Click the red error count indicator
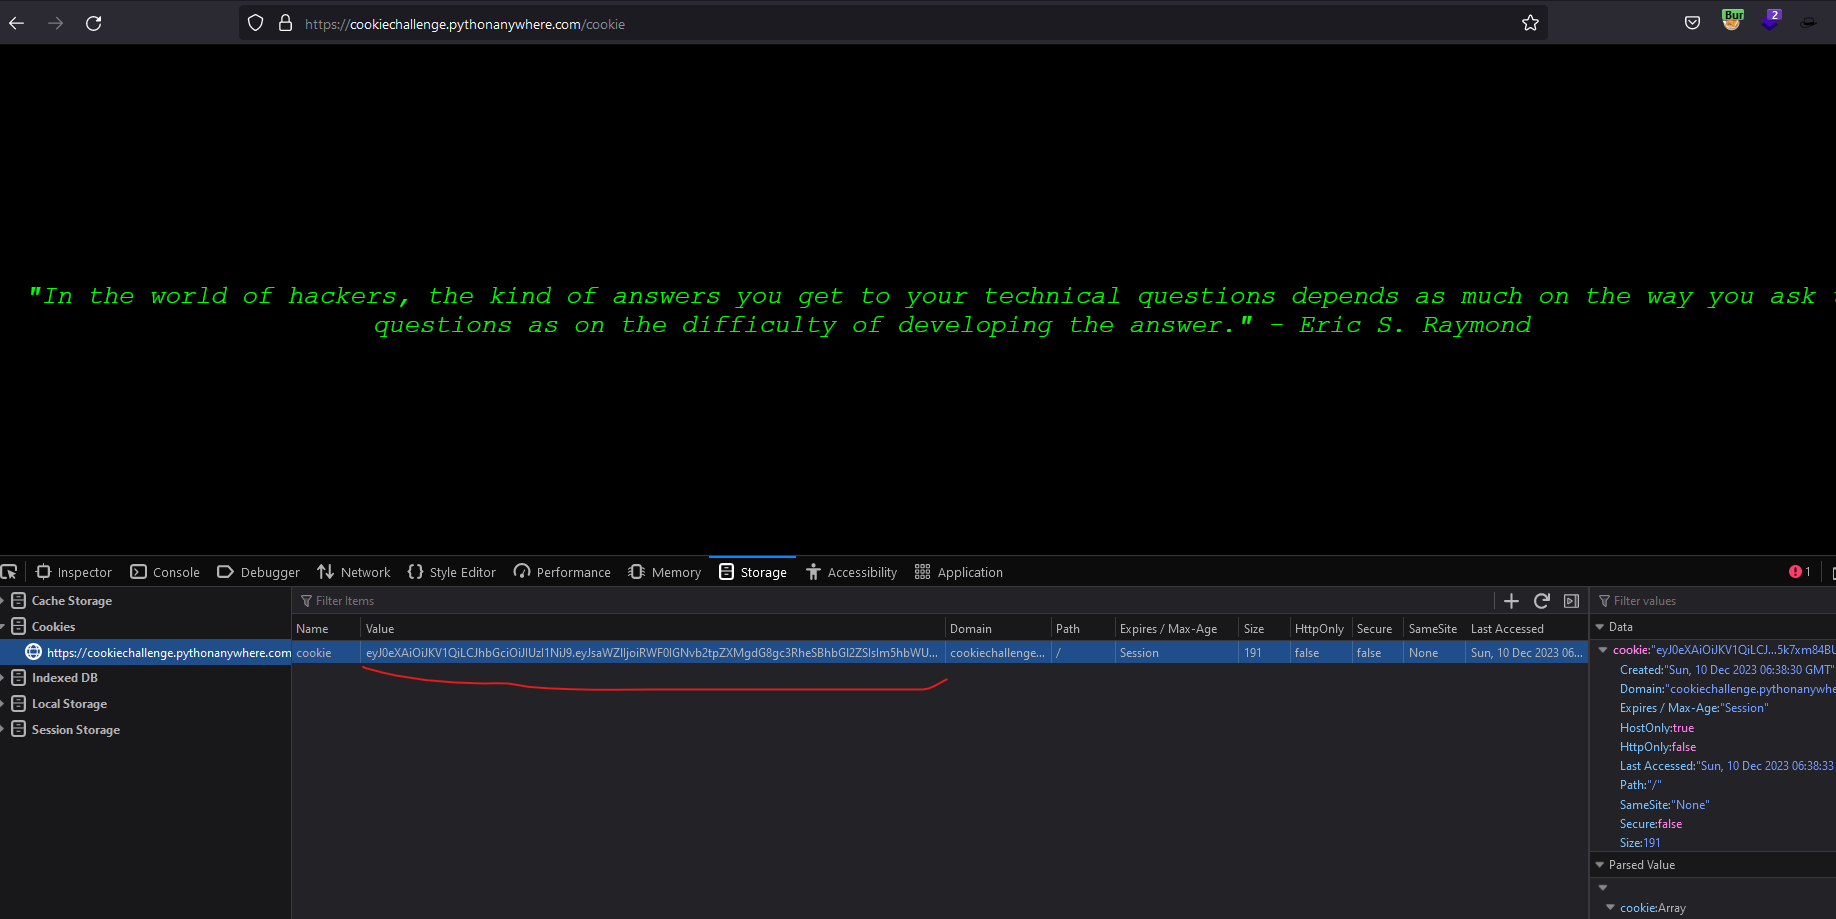The image size is (1836, 919). pyautogui.click(x=1799, y=572)
